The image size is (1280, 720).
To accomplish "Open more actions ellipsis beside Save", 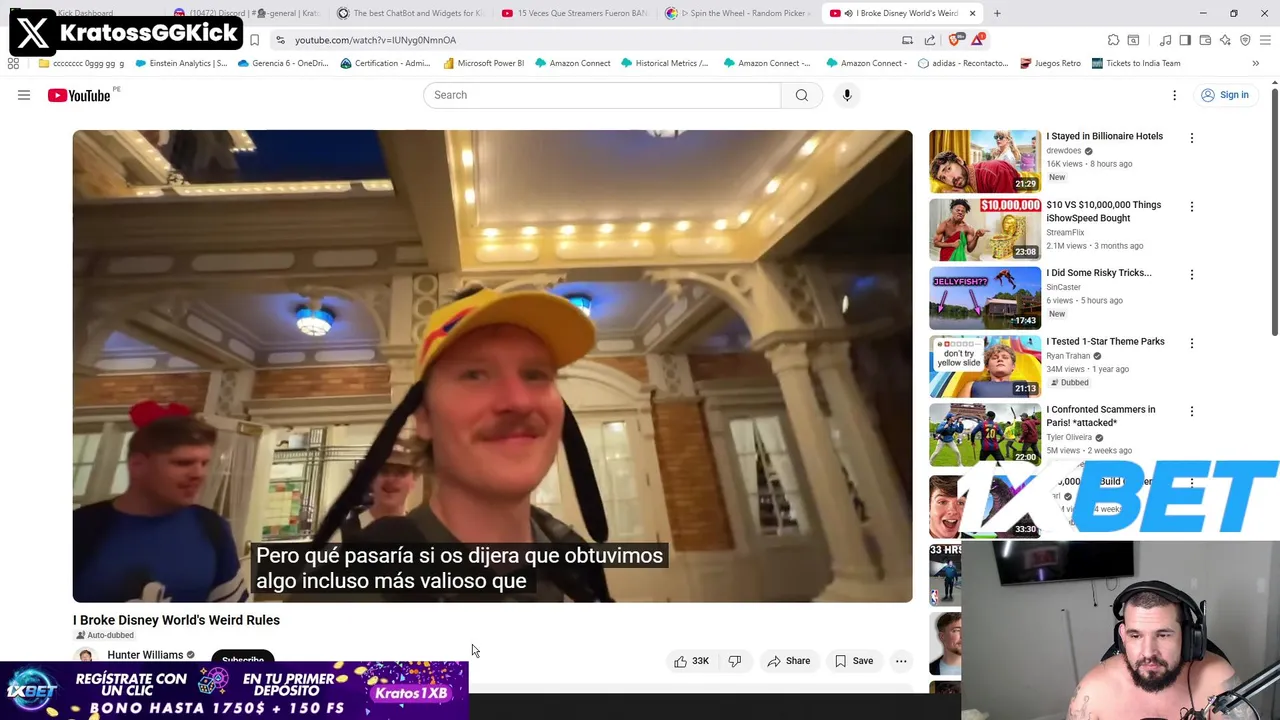I will pyautogui.click(x=901, y=661).
